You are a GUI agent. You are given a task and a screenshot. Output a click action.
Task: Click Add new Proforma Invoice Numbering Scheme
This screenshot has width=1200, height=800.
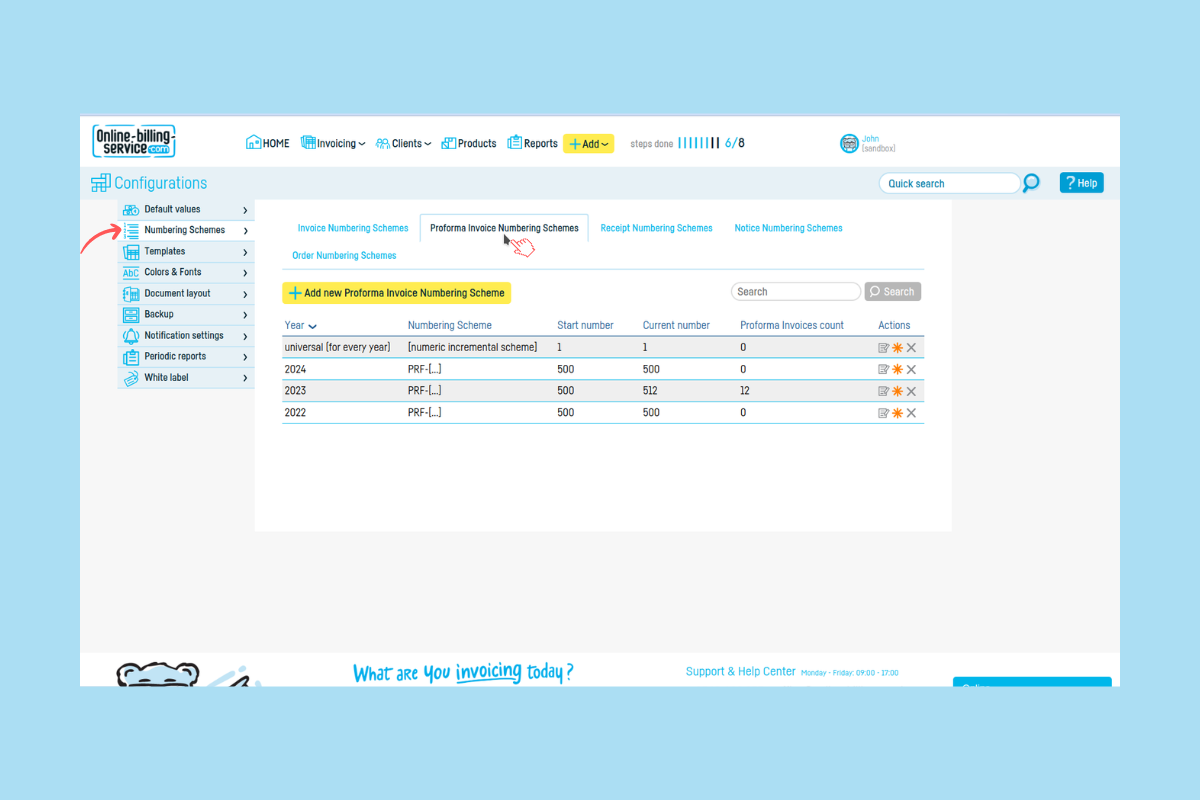pos(396,292)
